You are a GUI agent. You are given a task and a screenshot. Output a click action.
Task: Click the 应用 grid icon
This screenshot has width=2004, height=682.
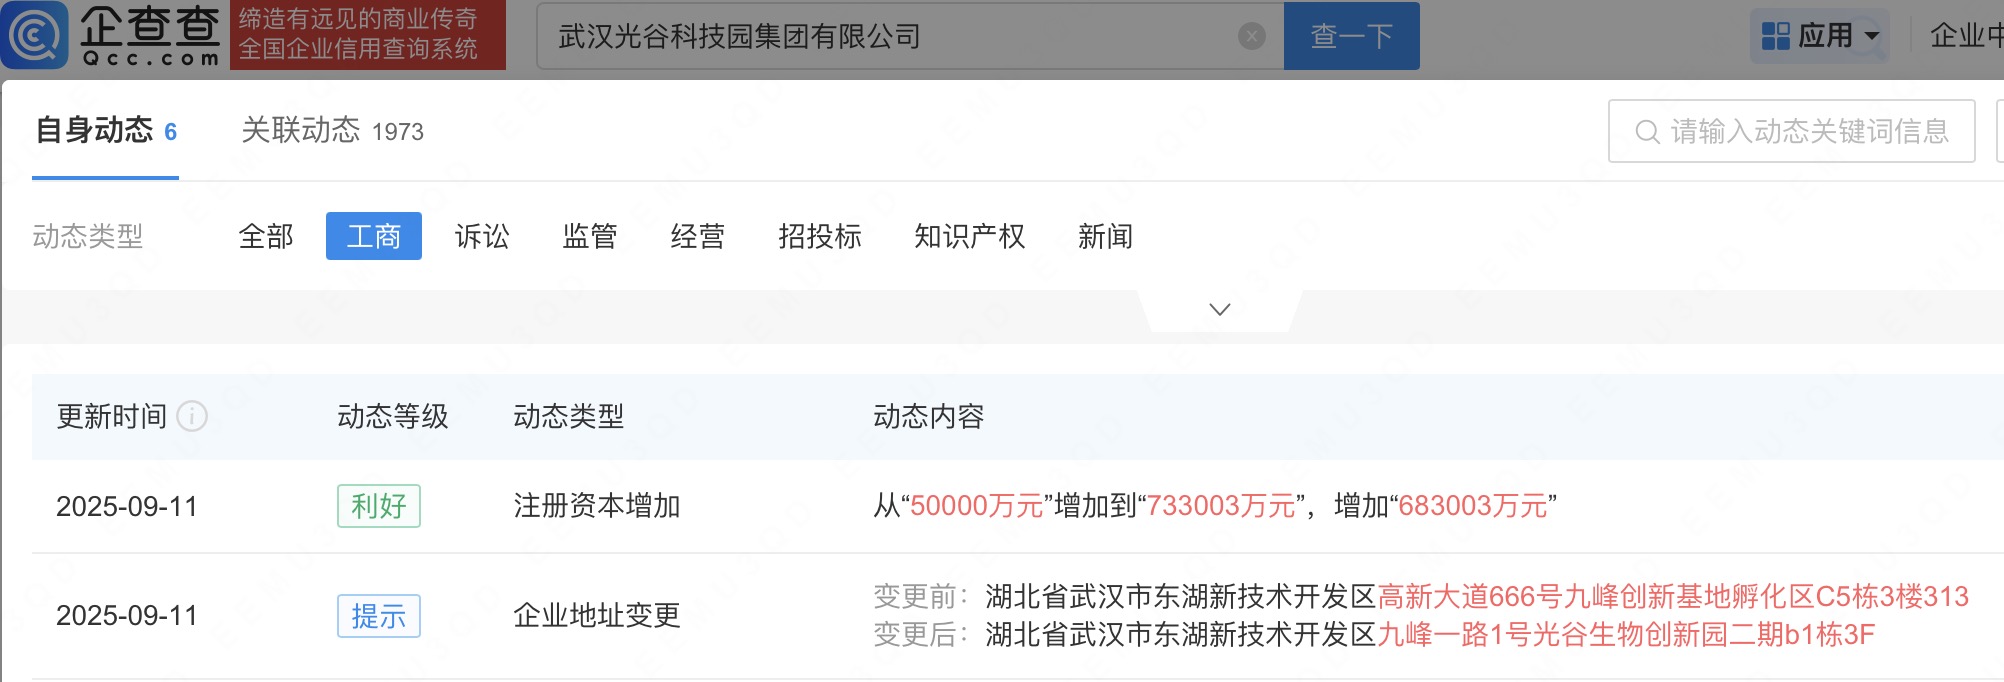click(1775, 36)
